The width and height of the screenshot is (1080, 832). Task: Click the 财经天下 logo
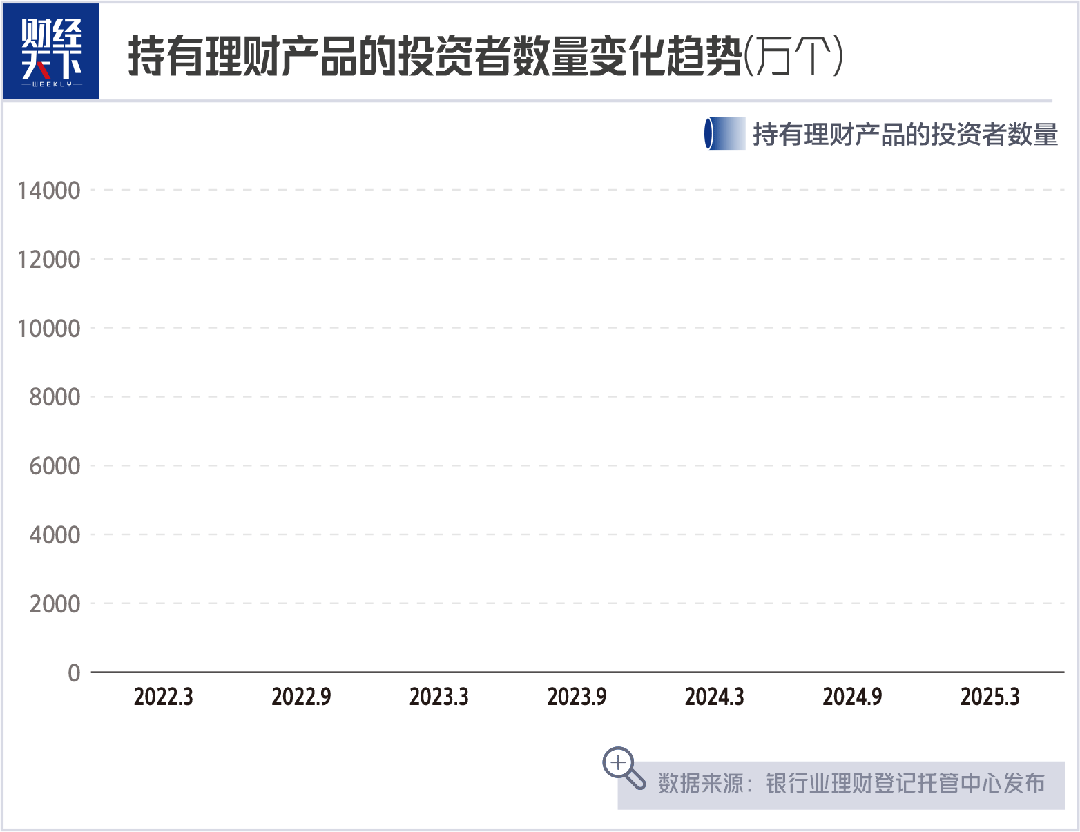coord(51,51)
